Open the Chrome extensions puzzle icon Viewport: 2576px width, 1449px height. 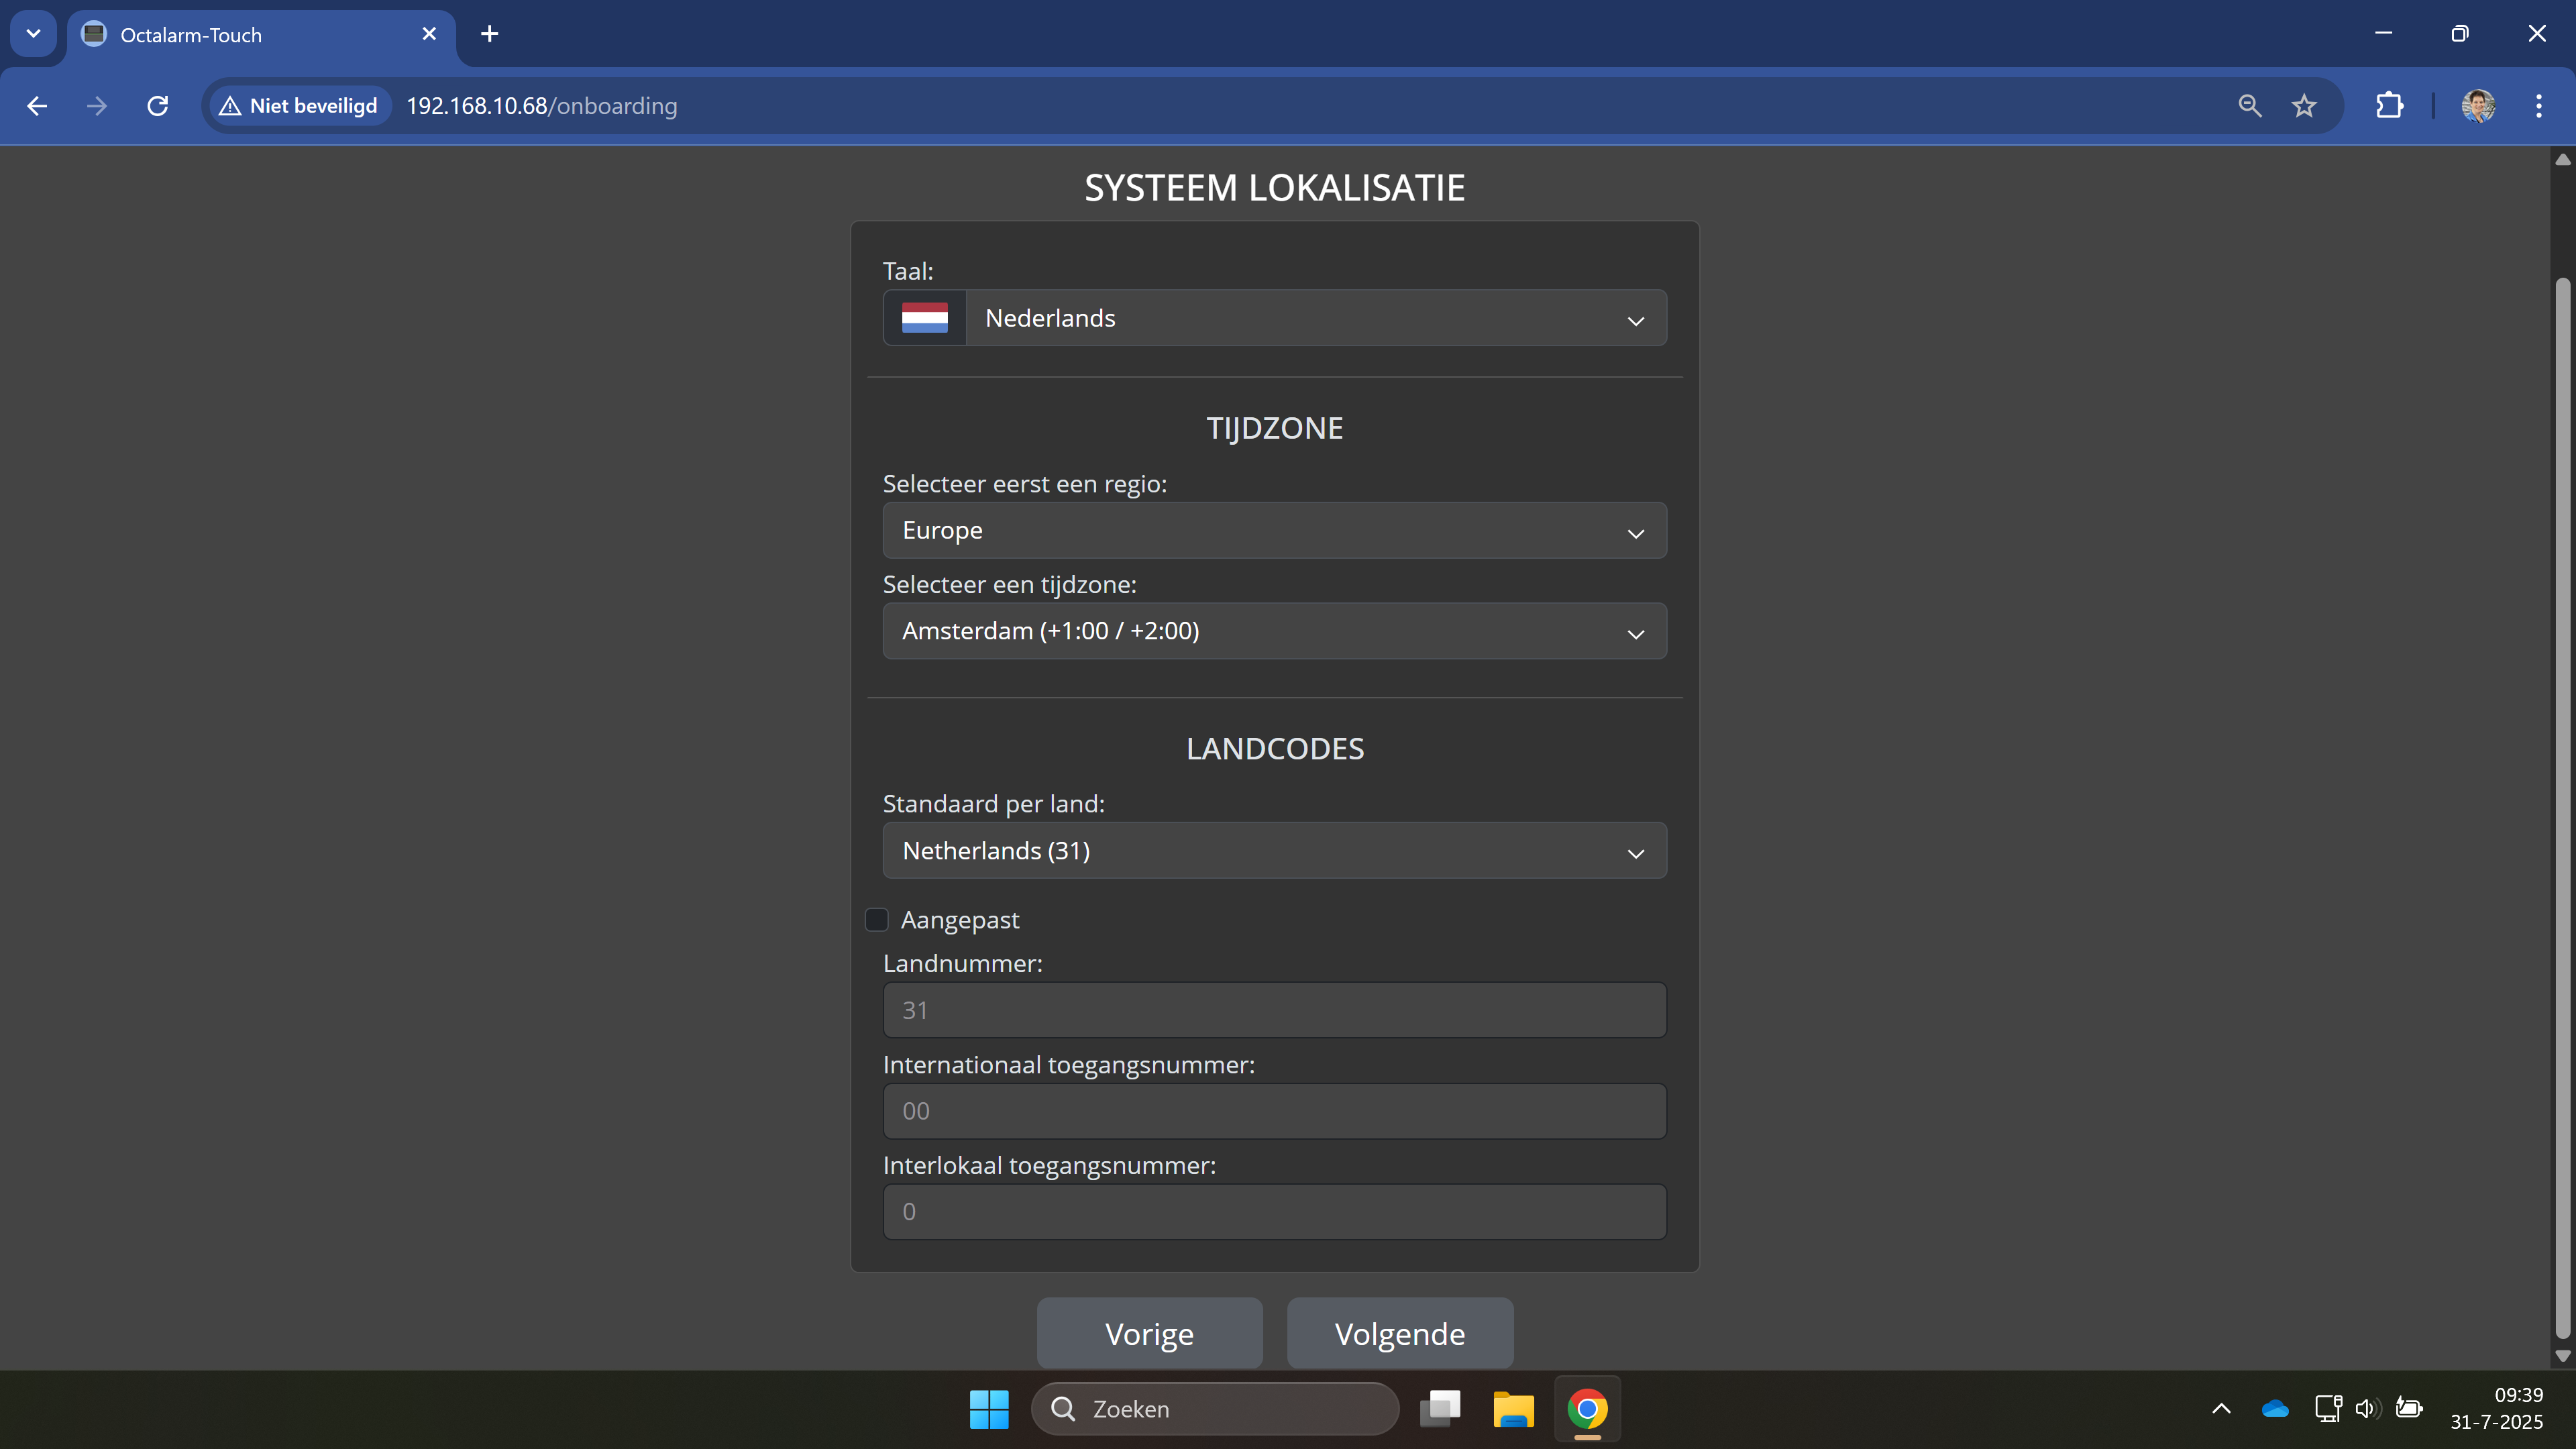pyautogui.click(x=2389, y=106)
